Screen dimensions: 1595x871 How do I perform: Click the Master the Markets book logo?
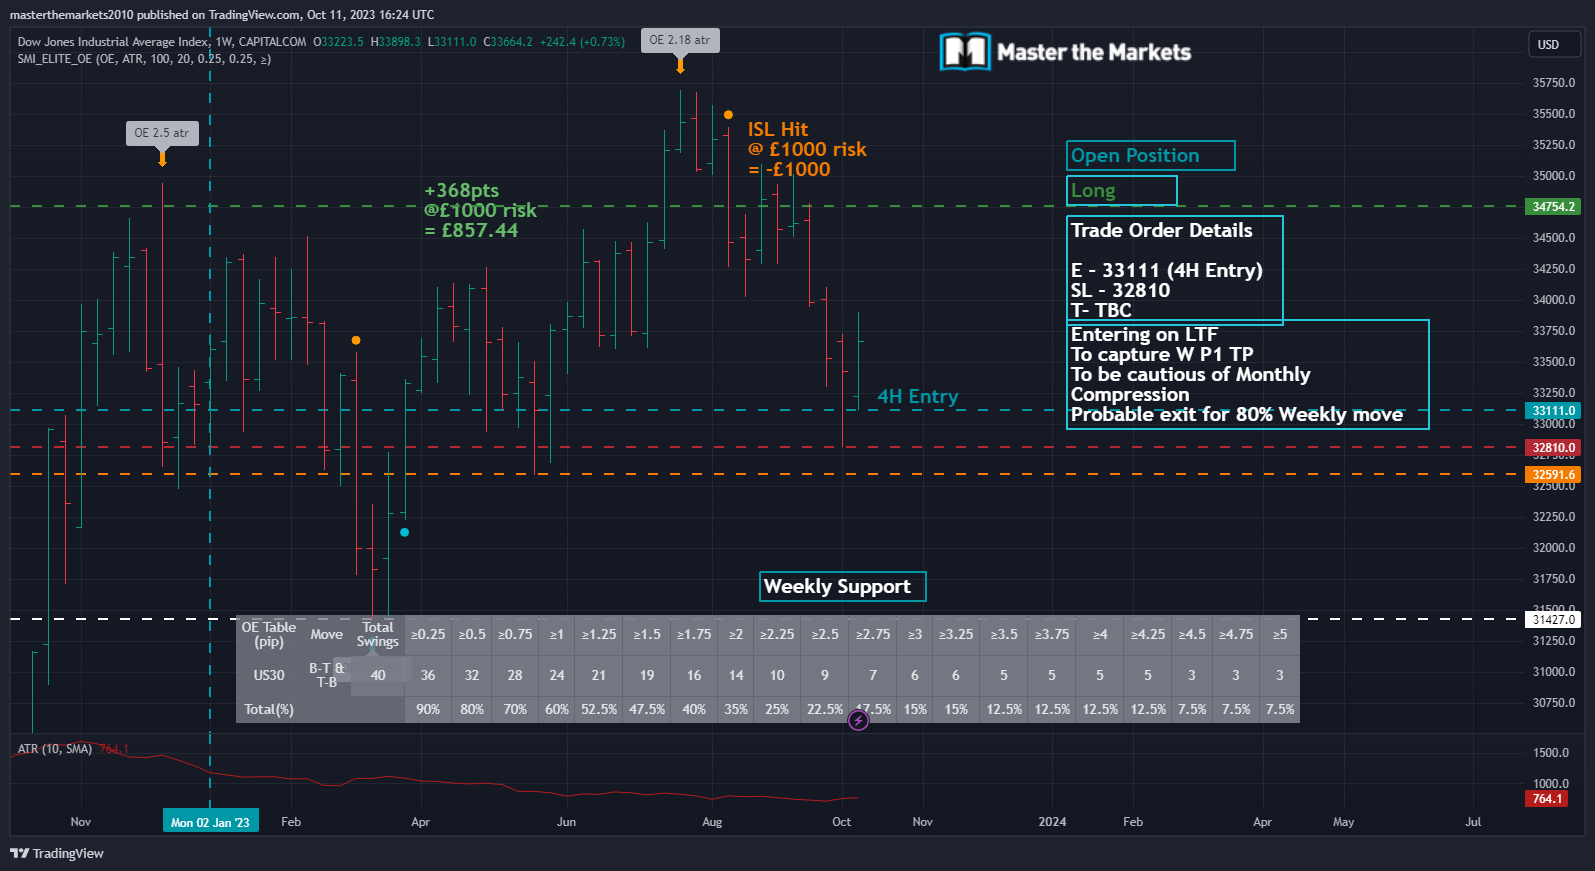pyautogui.click(x=964, y=52)
